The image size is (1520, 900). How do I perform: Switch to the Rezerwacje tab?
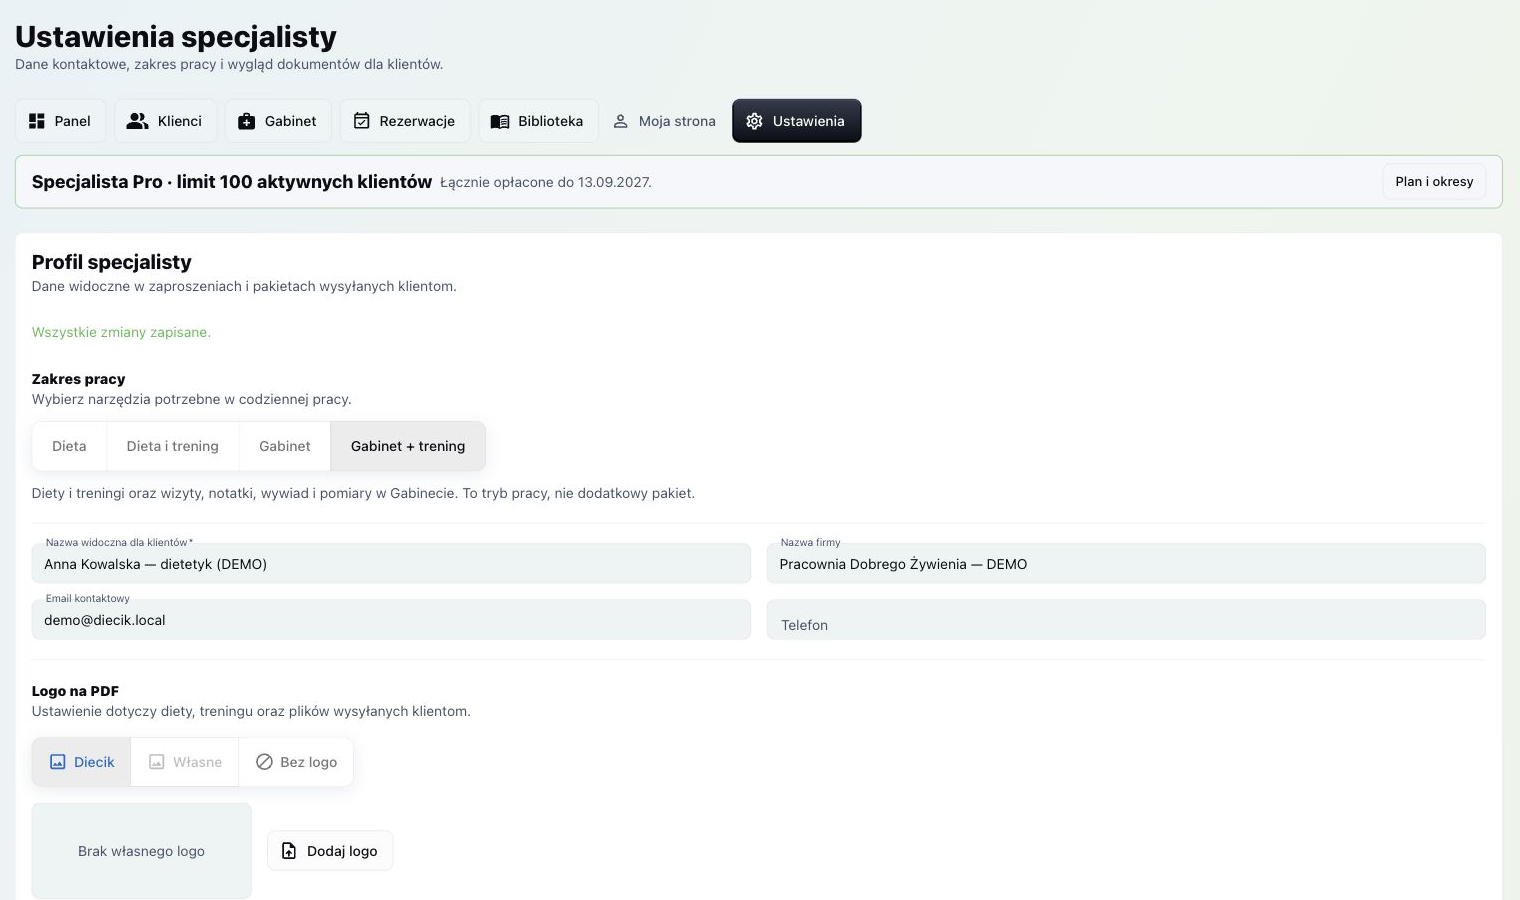(x=405, y=121)
